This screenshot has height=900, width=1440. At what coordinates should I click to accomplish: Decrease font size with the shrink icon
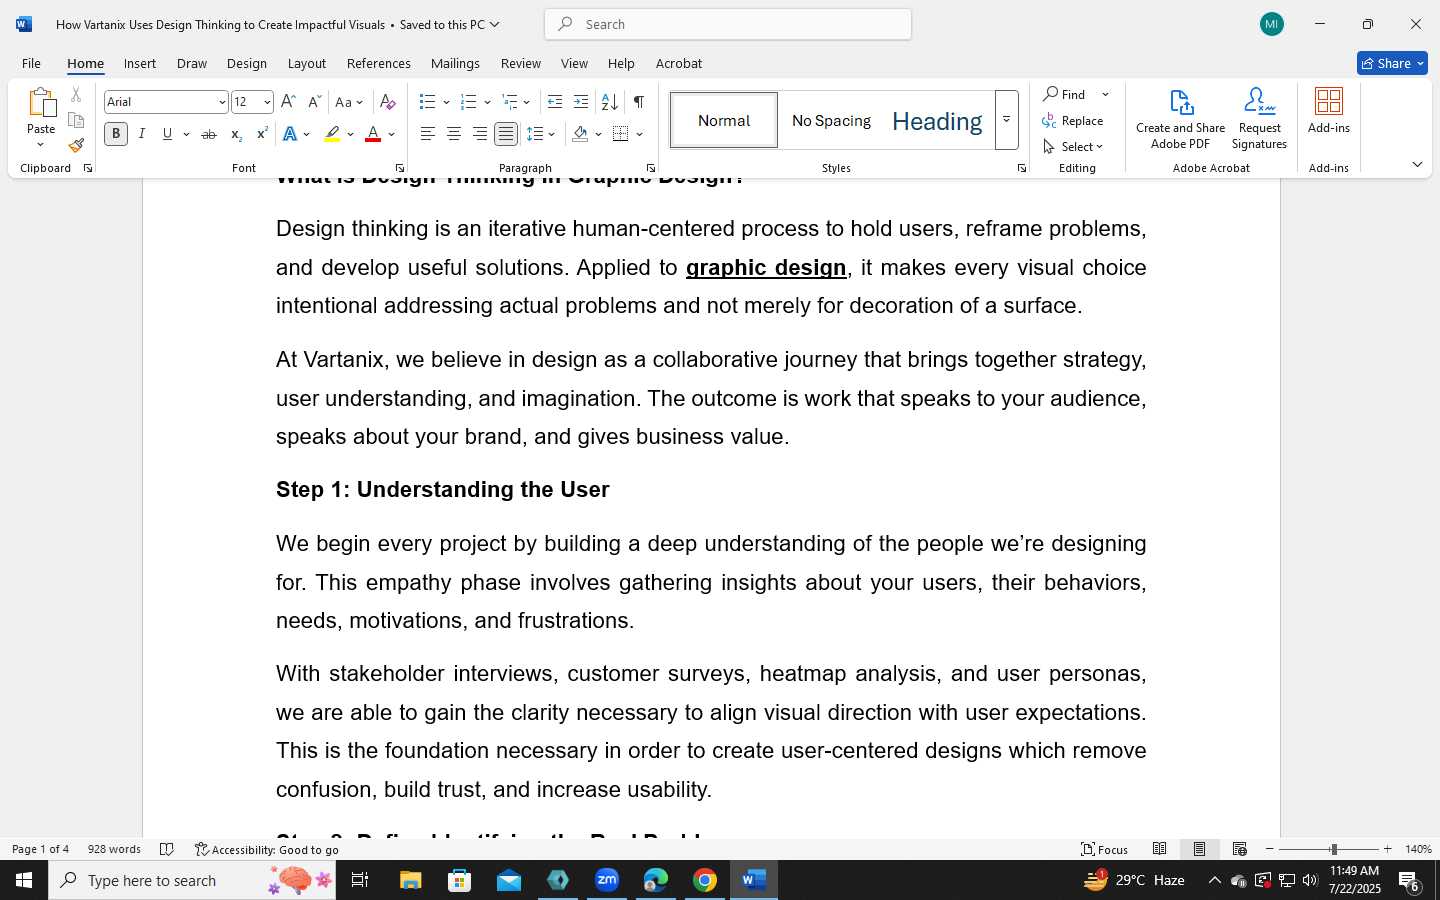(x=314, y=102)
